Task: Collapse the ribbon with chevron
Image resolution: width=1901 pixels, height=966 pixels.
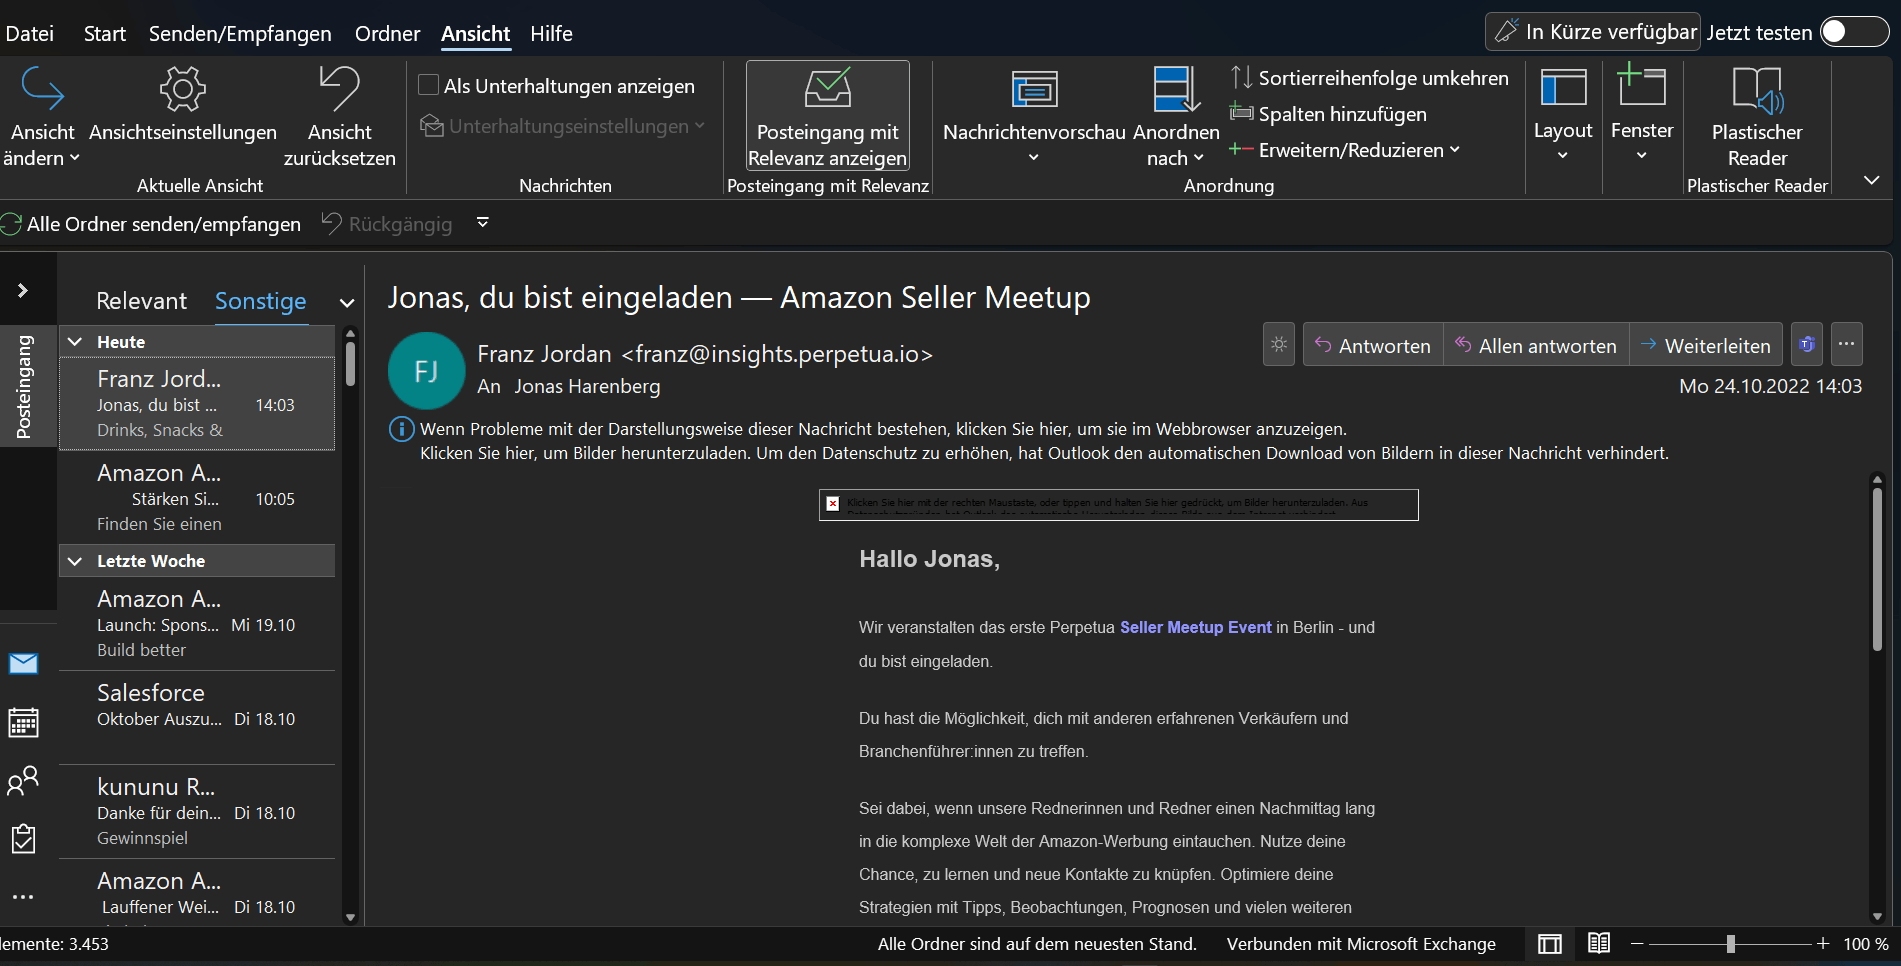Action: tap(1872, 180)
